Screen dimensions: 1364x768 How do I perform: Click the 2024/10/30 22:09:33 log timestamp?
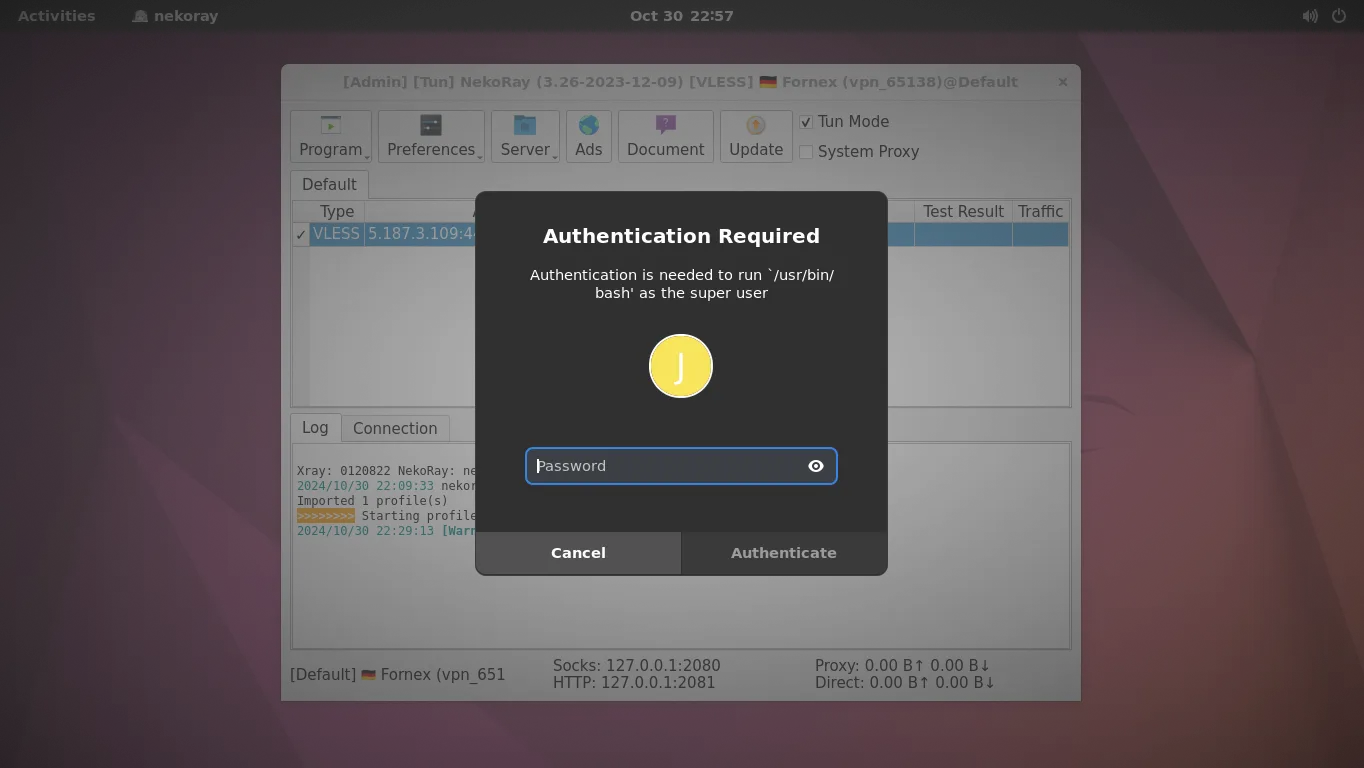point(365,486)
